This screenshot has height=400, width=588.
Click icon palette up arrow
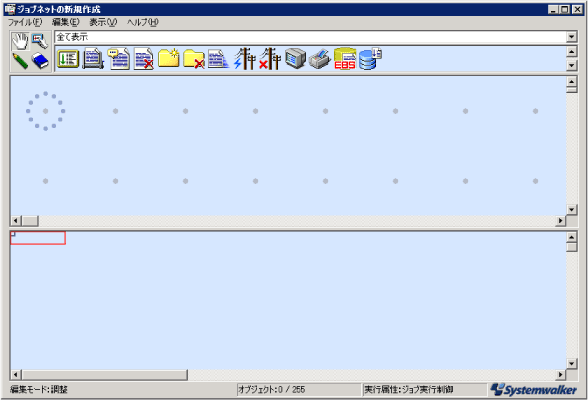[572, 51]
